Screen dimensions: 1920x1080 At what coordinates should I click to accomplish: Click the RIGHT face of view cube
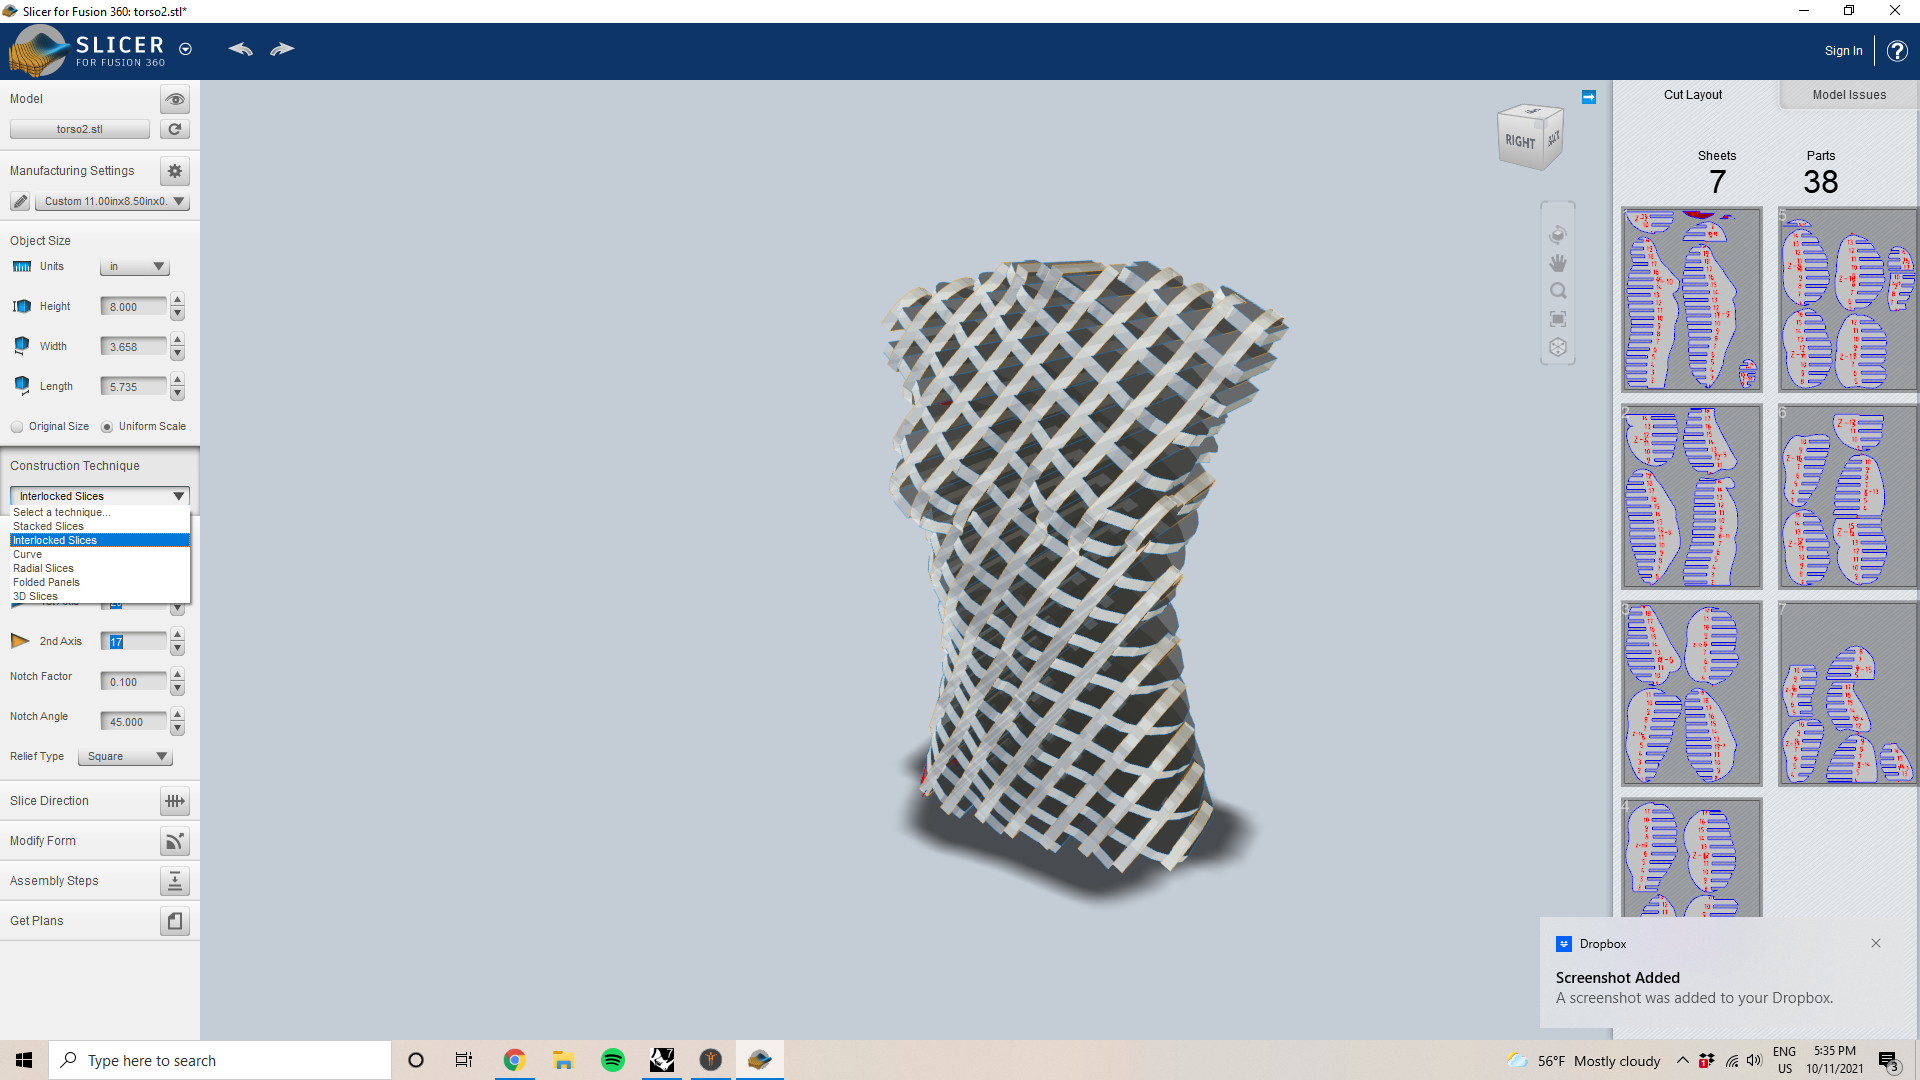[1520, 142]
